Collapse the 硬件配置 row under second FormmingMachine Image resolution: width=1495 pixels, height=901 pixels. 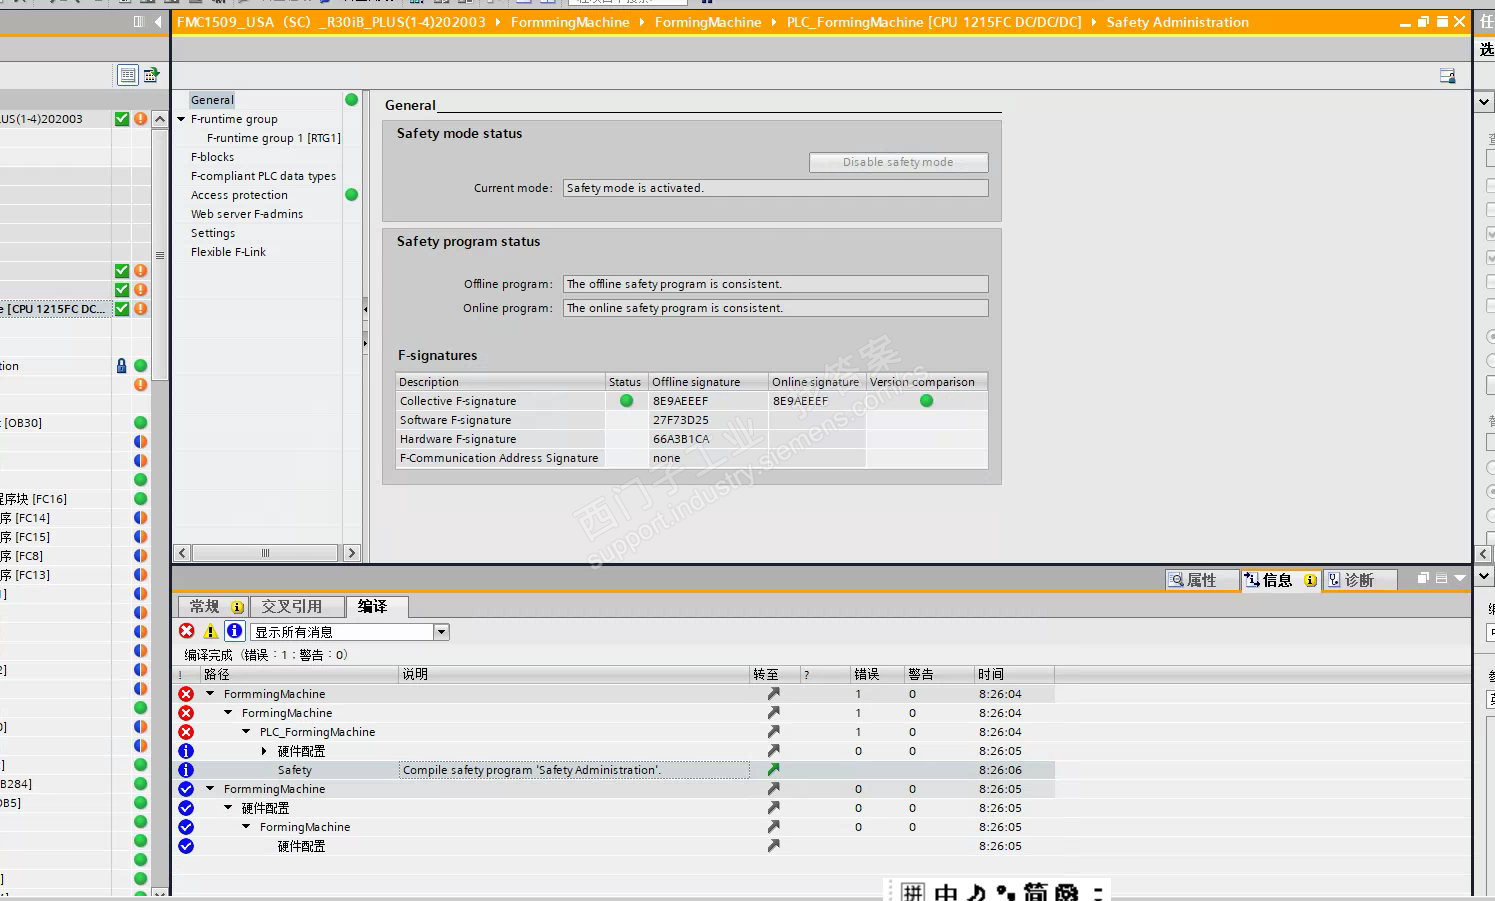(x=228, y=808)
